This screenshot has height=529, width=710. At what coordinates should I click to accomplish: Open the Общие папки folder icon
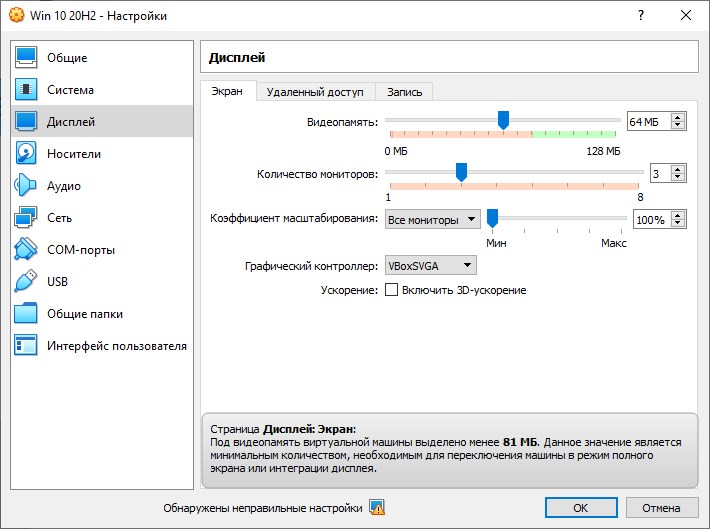(x=27, y=314)
